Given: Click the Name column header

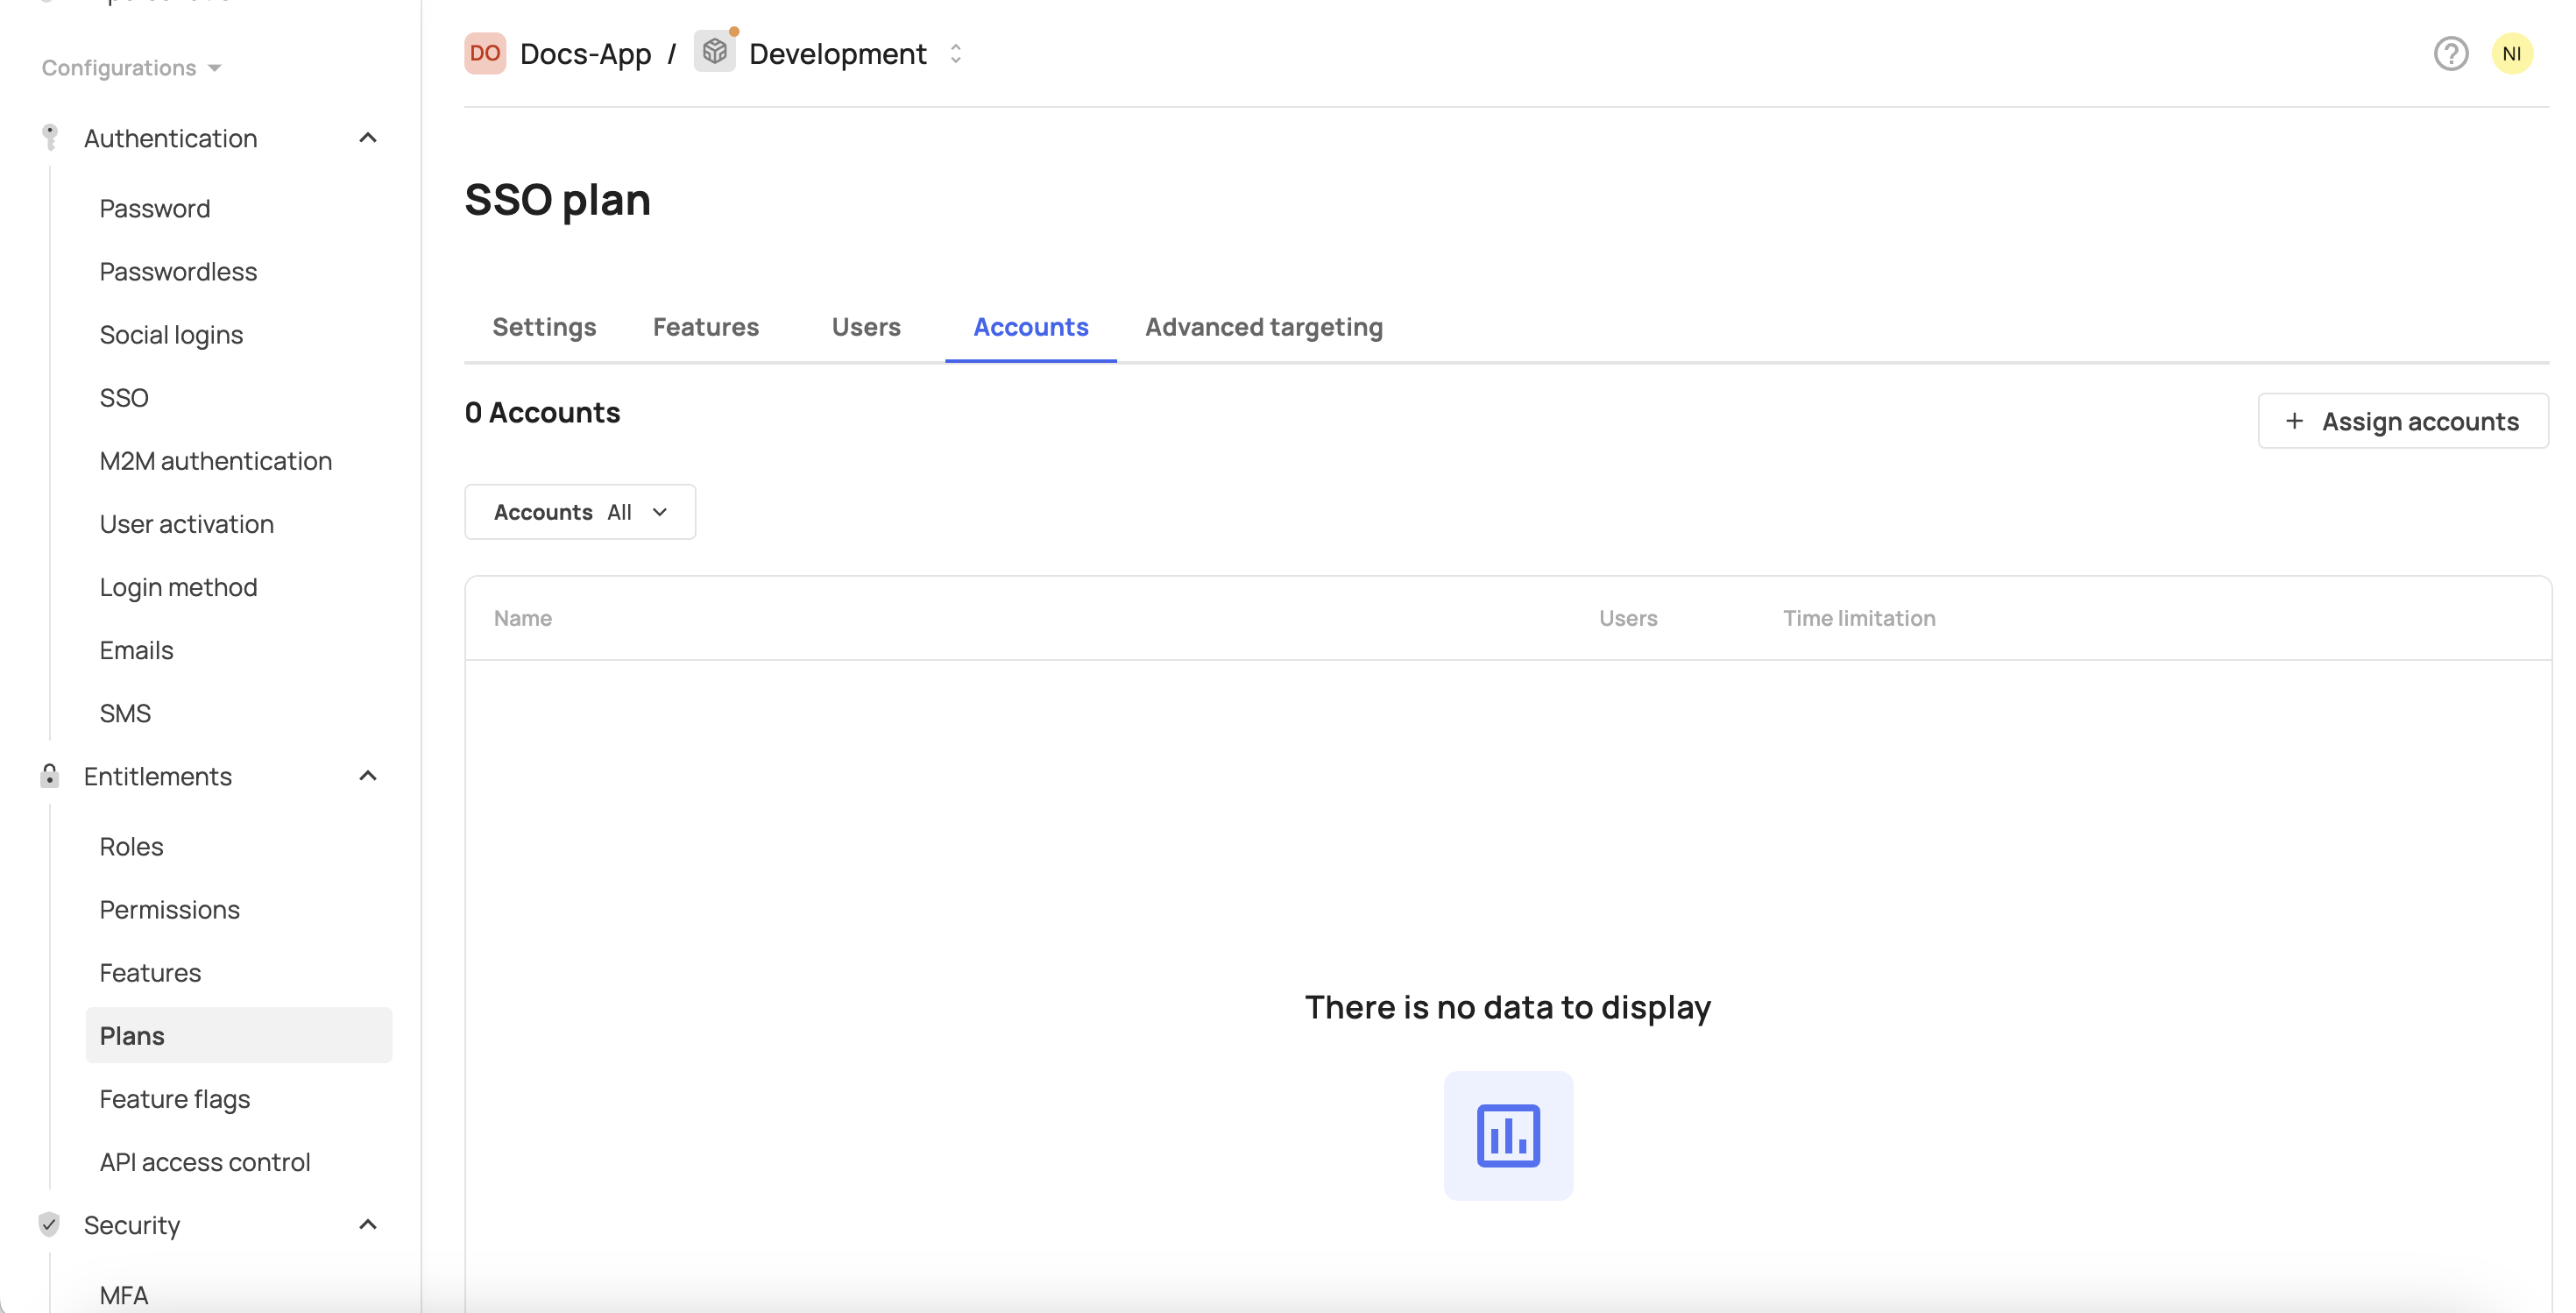Looking at the screenshot, I should [523, 618].
